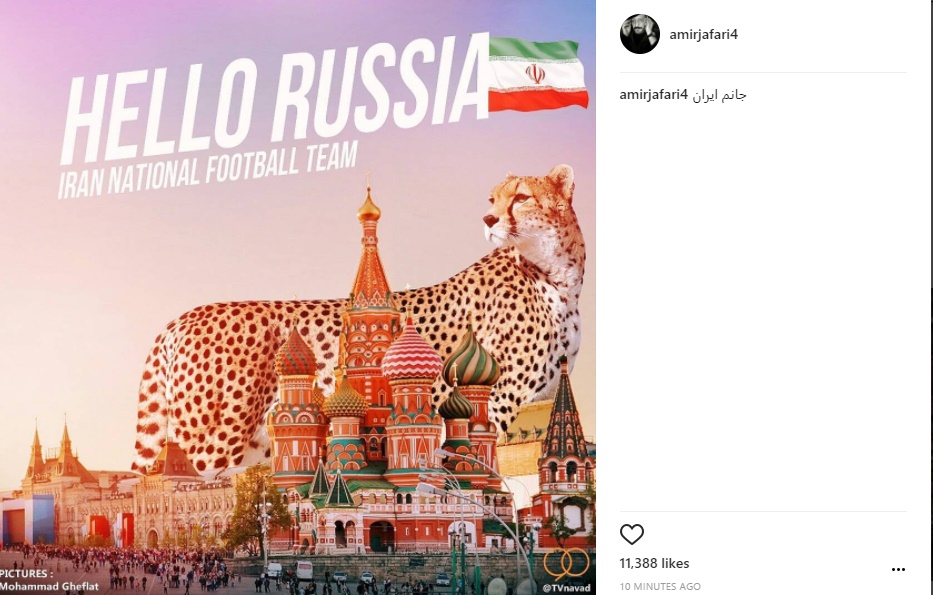Click the red-white zigzag cathedral dome
Viewport: 933px width, 595px height.
(x=412, y=353)
